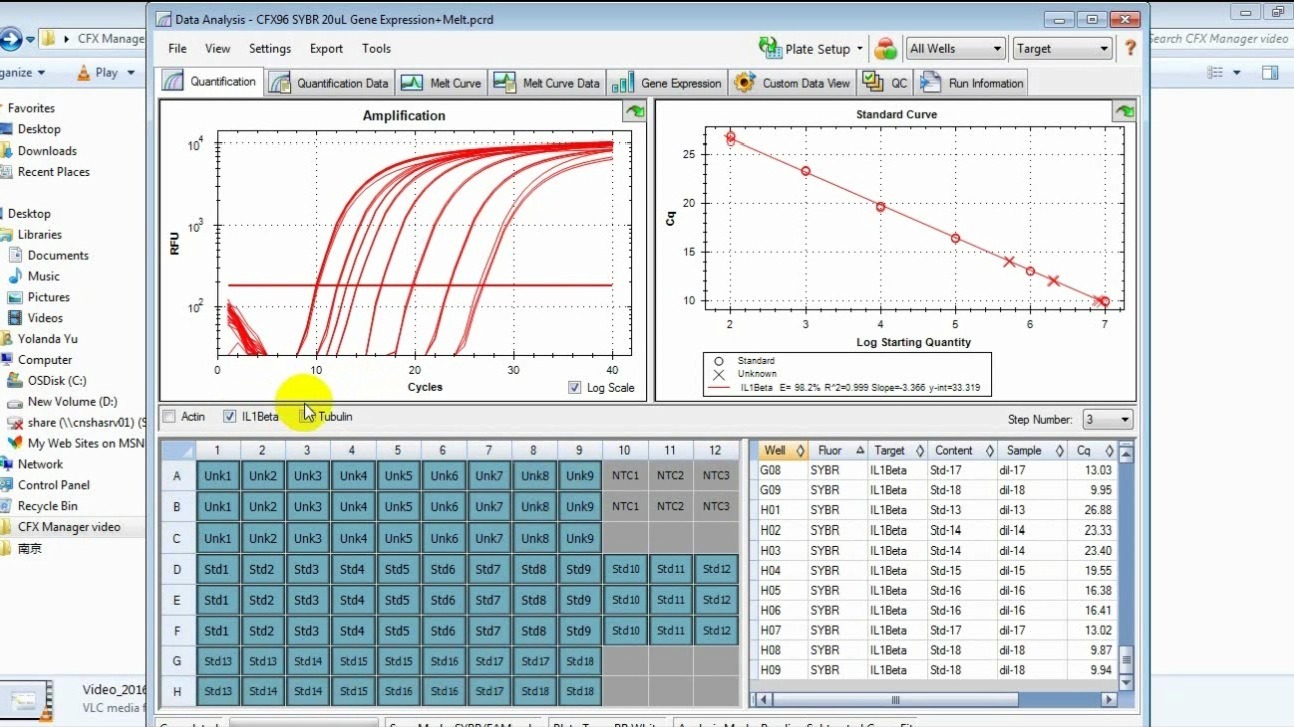Open the Target mode dropdown
The width and height of the screenshot is (1294, 727).
click(x=1062, y=48)
